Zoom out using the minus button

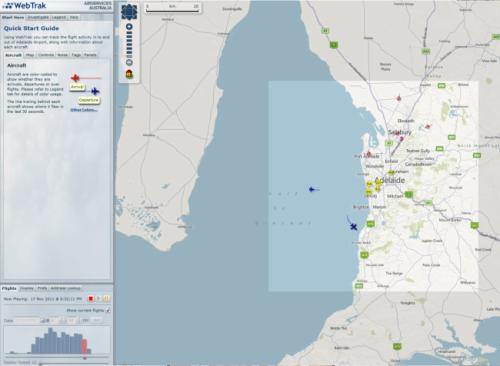tap(129, 62)
